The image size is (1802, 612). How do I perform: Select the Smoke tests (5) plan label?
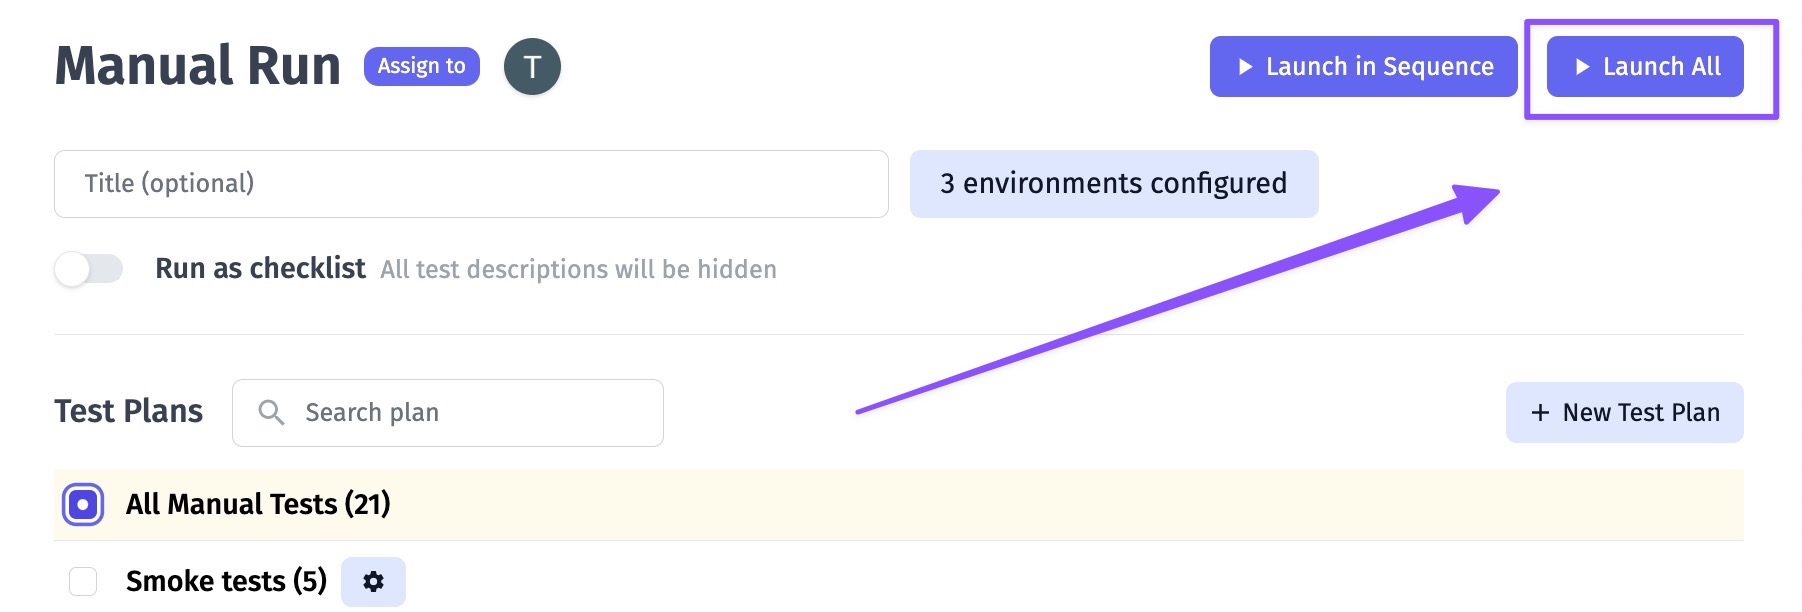click(226, 581)
